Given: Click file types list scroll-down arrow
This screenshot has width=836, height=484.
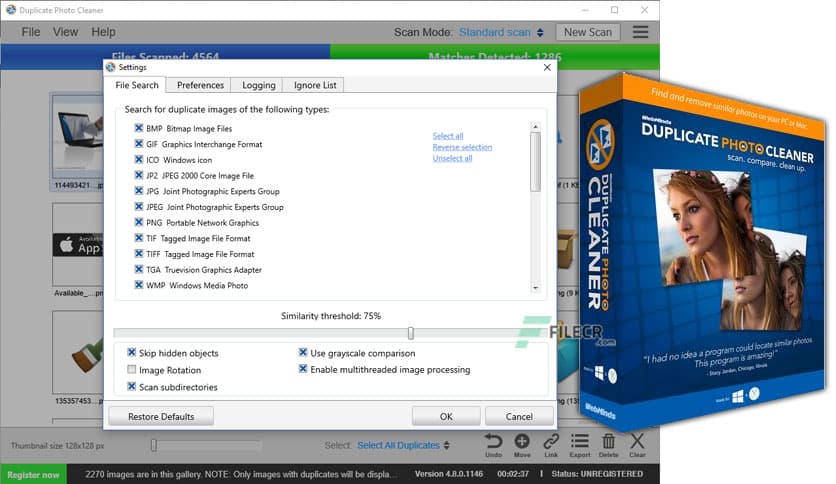Looking at the screenshot, I should [x=535, y=288].
